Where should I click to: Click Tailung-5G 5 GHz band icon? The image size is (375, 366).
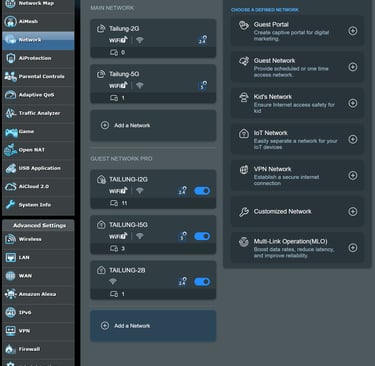click(202, 85)
